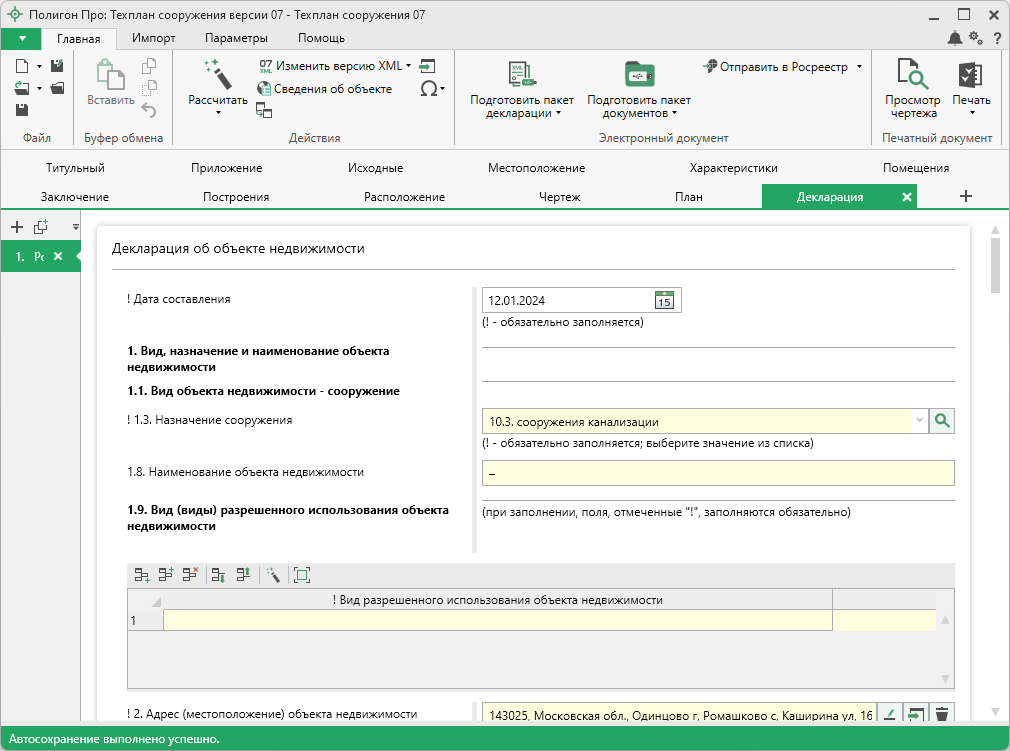Image resolution: width=1010 pixels, height=751 pixels.
Task: Open the Характеристики section tab
Action: (733, 168)
